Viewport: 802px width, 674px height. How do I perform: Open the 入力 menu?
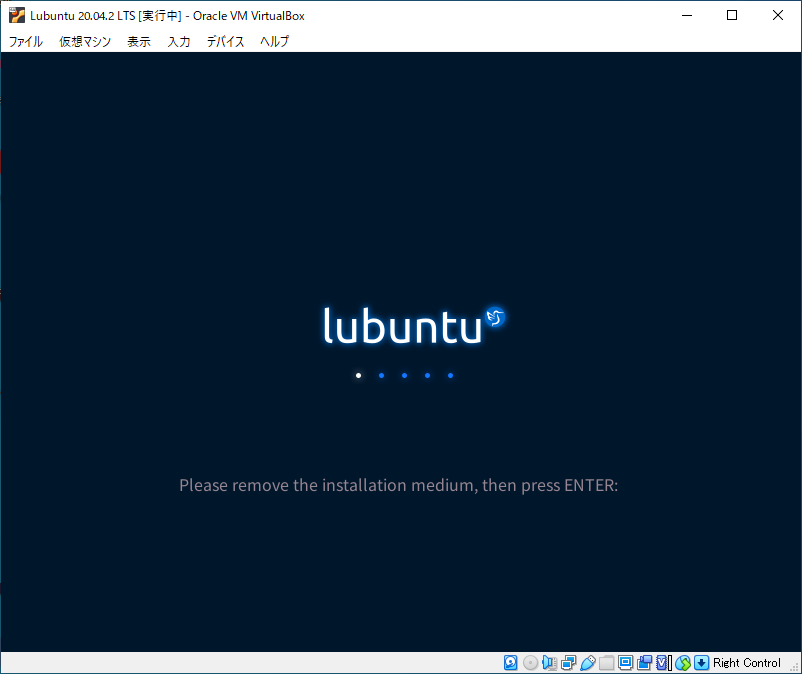(179, 41)
